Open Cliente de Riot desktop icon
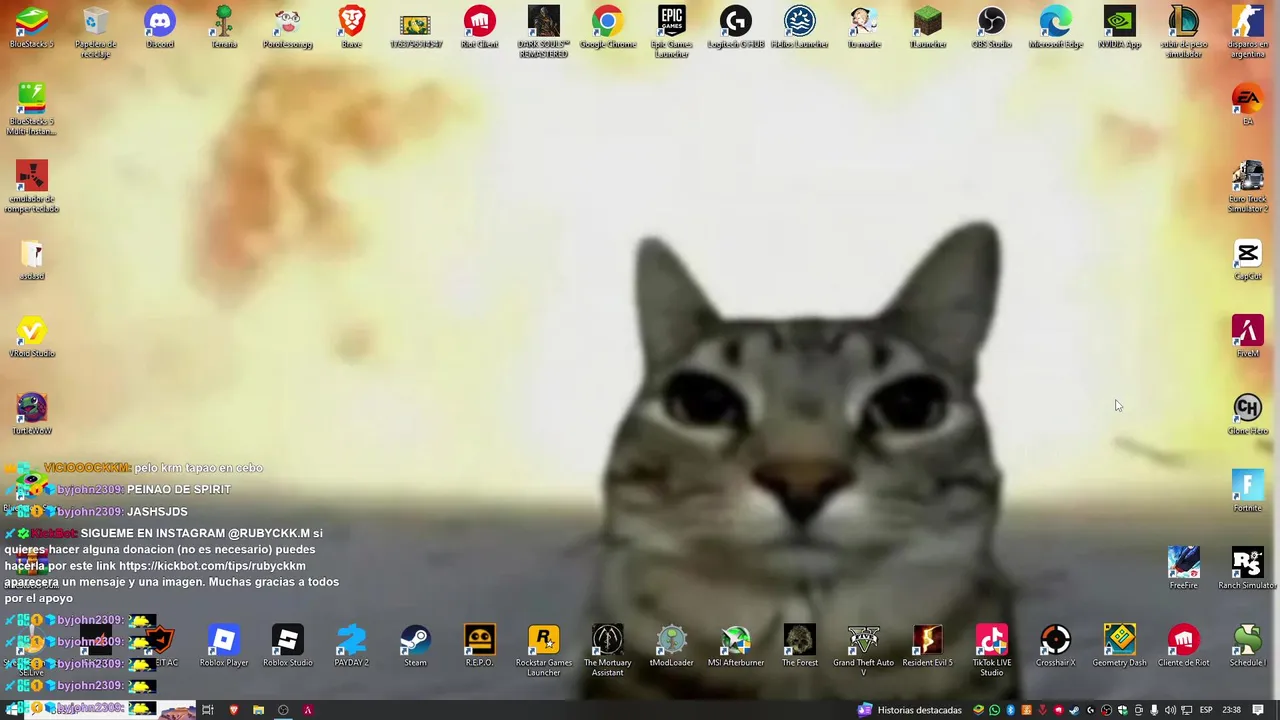 pyautogui.click(x=1184, y=646)
